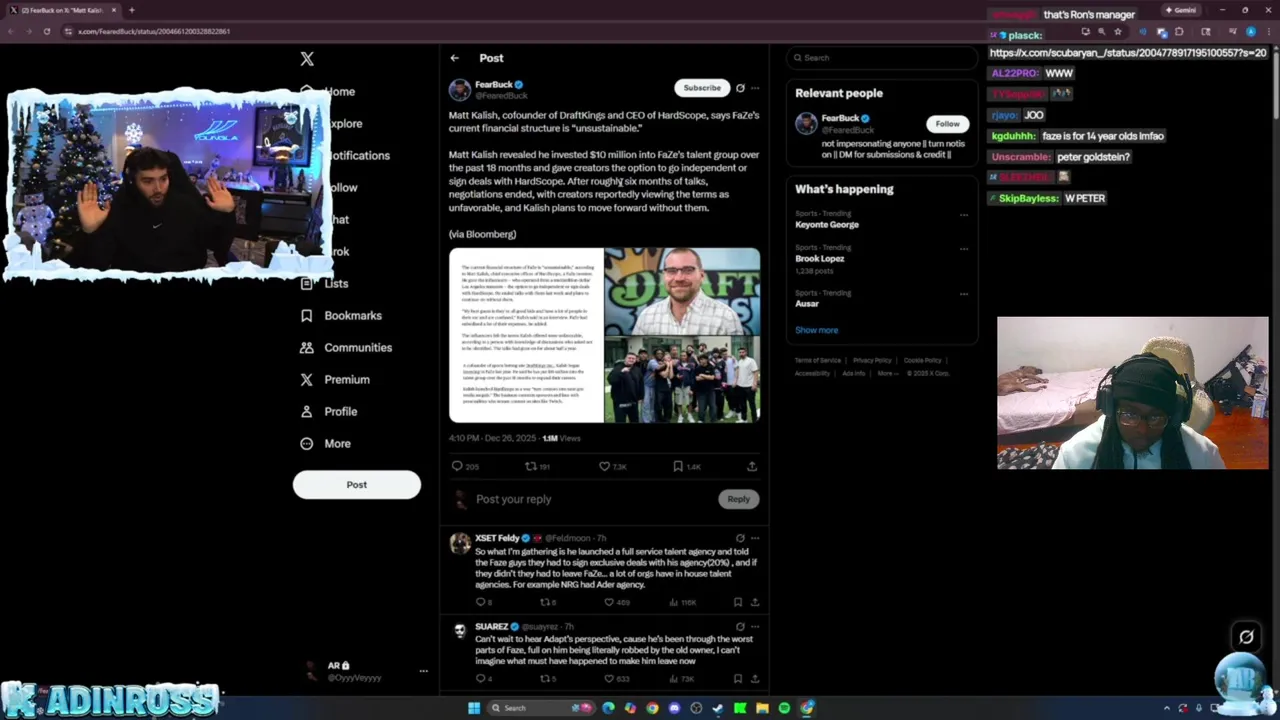Open Communities in the sidebar
The width and height of the screenshot is (1280, 720).
coord(345,347)
